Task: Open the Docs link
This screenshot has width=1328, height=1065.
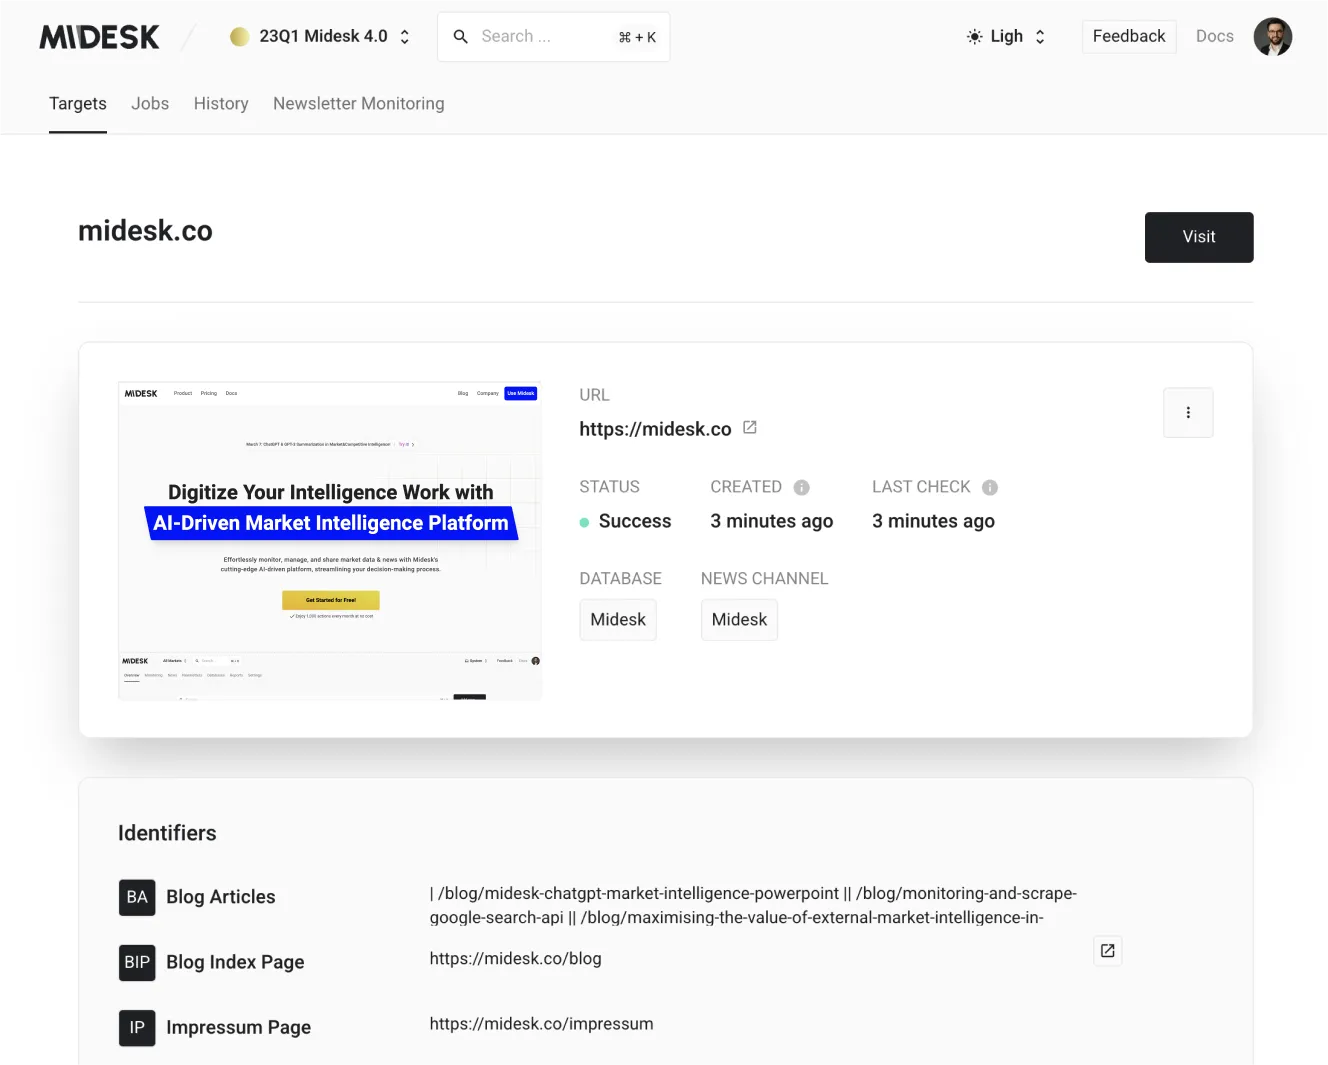Action: [1214, 36]
